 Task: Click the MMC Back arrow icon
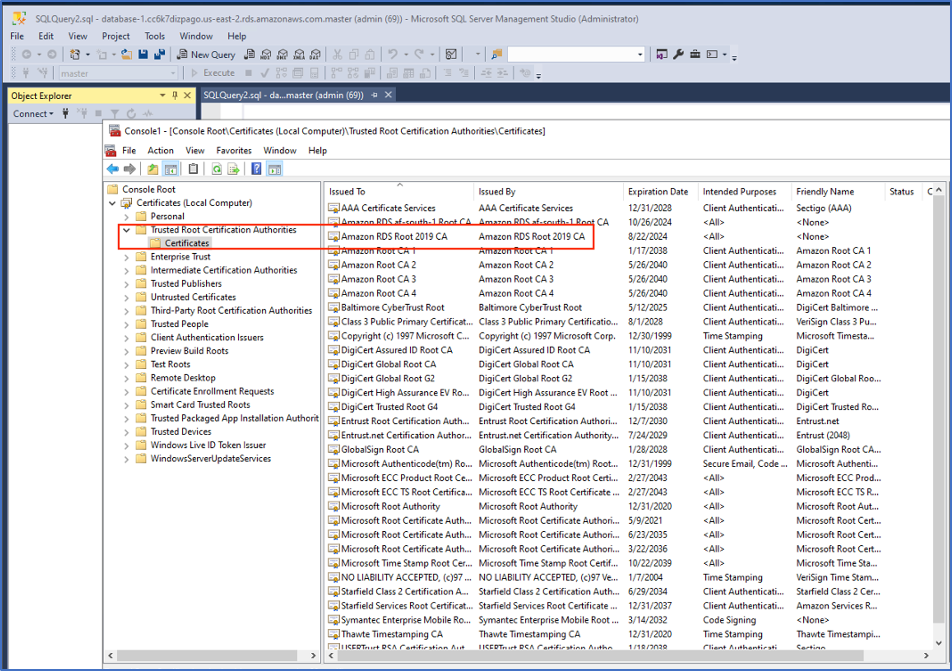pos(112,170)
